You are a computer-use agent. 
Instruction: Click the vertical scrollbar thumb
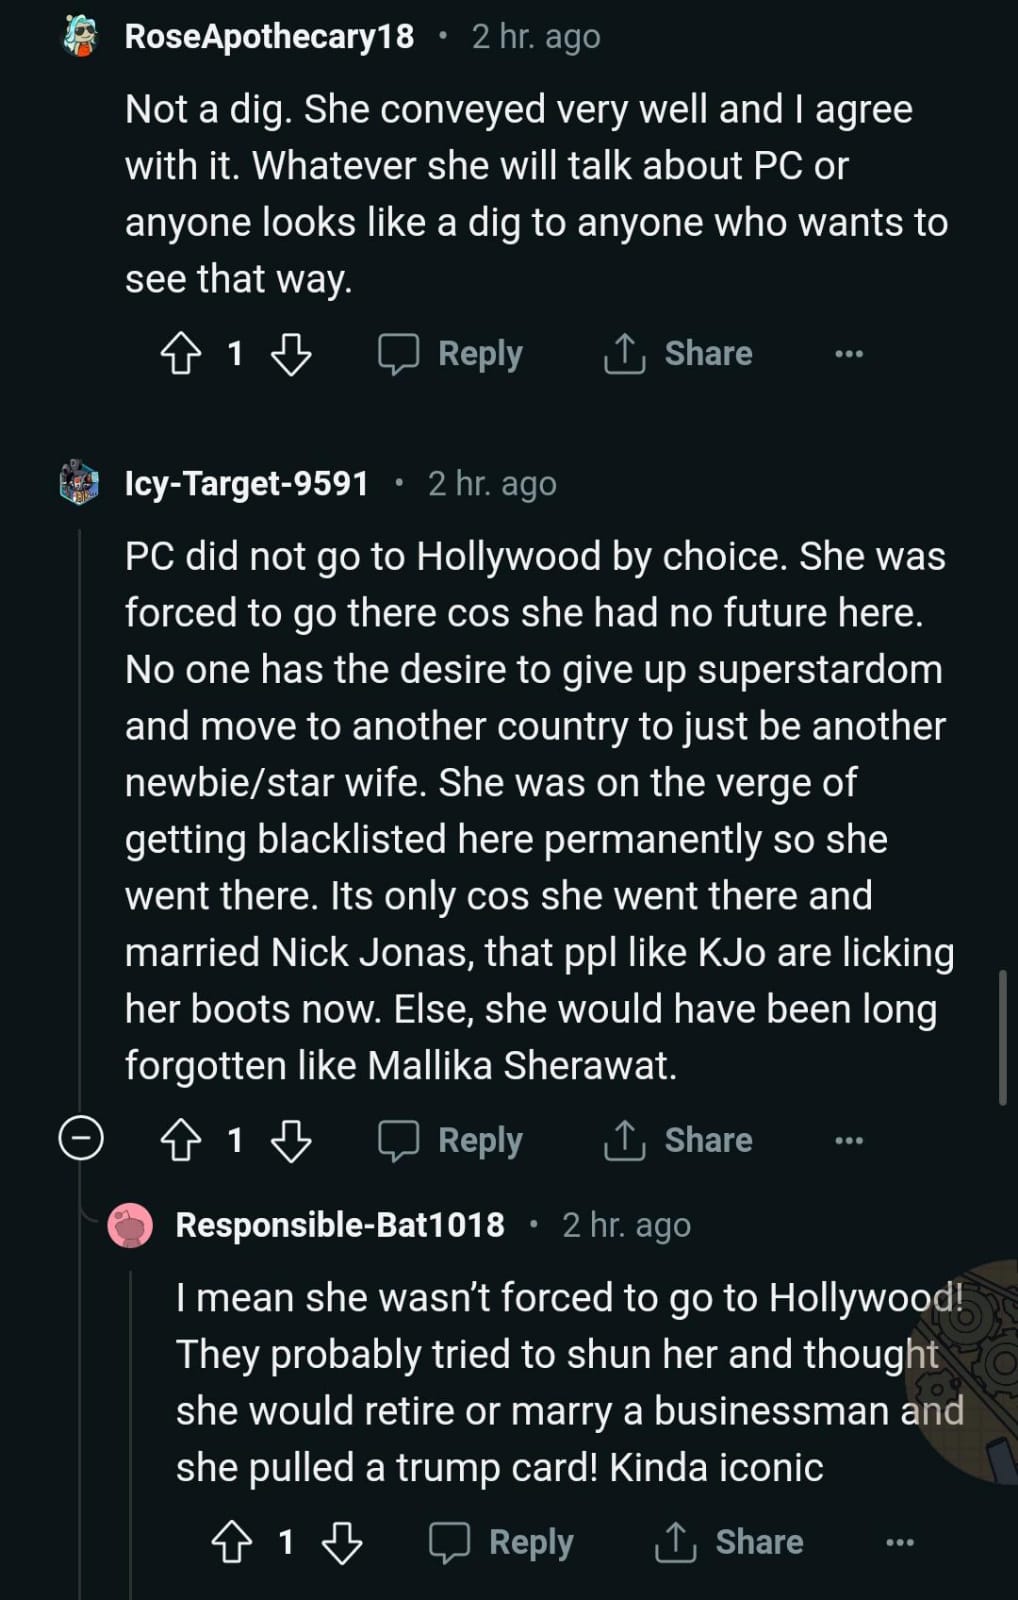(x=1003, y=1037)
